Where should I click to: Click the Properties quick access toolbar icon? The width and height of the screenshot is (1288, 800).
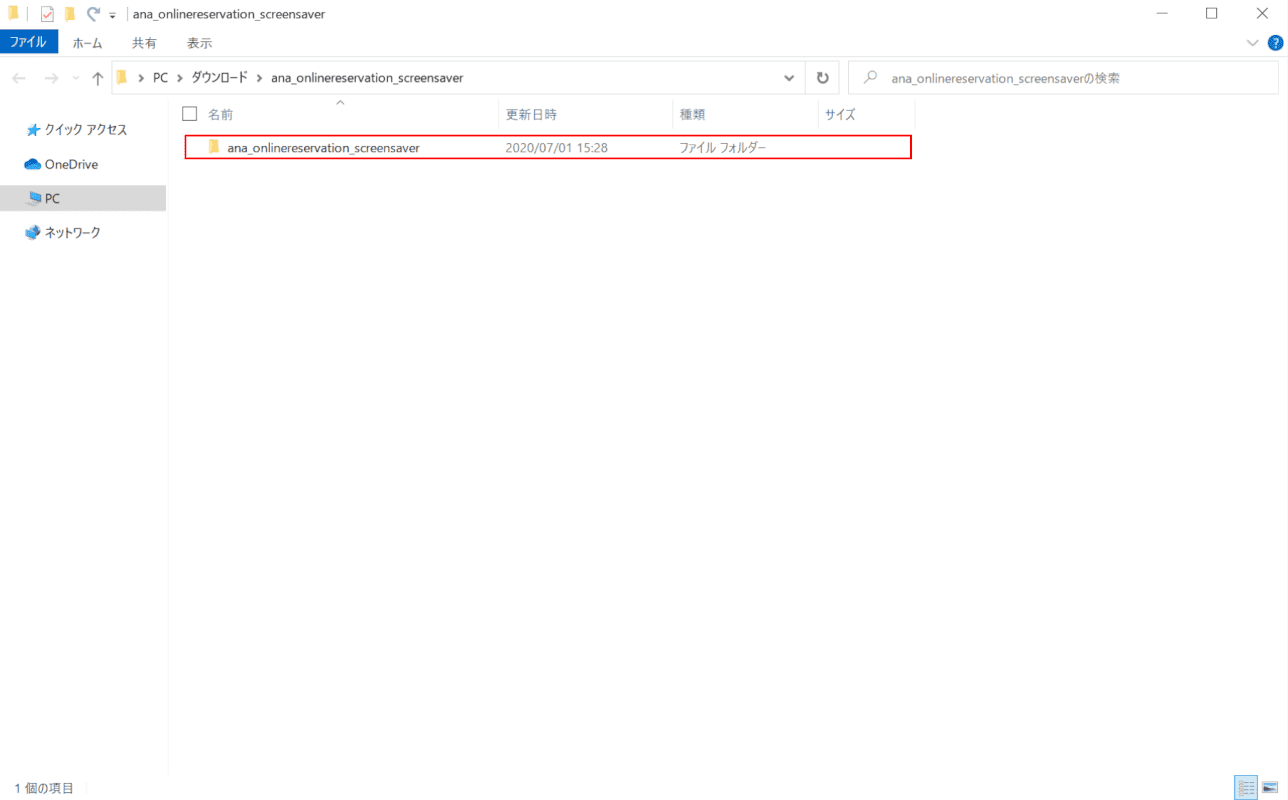[x=47, y=14]
